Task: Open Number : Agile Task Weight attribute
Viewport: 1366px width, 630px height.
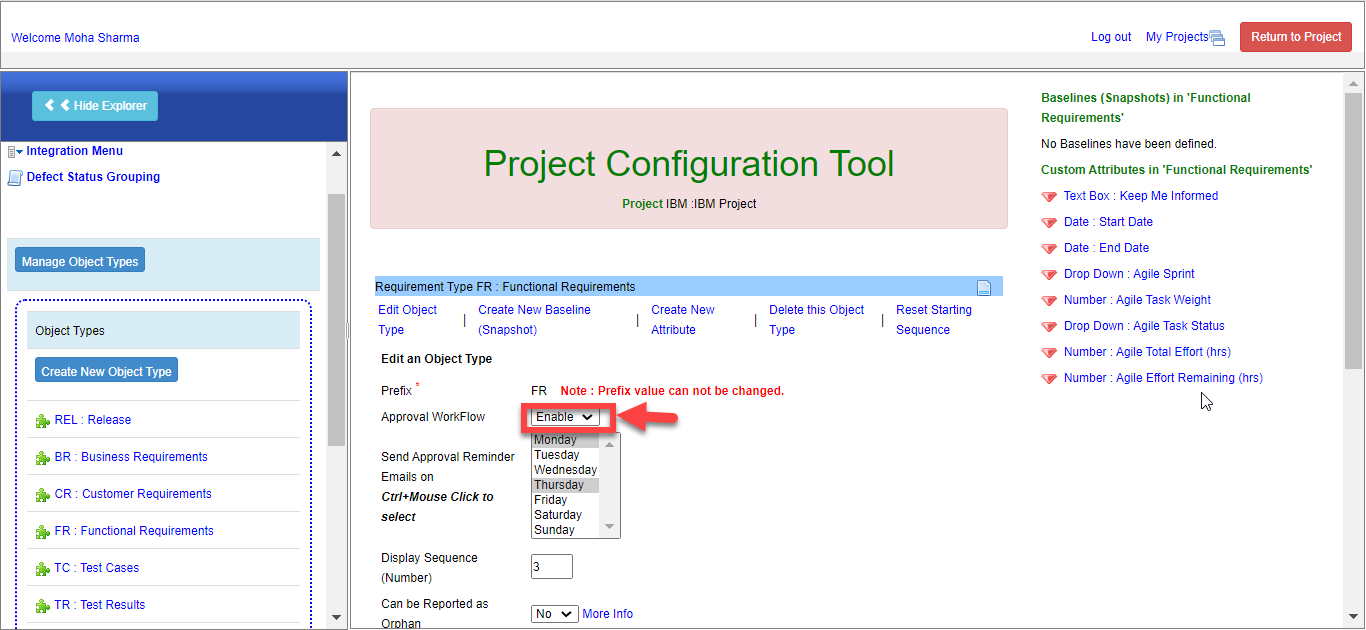Action: (1138, 300)
